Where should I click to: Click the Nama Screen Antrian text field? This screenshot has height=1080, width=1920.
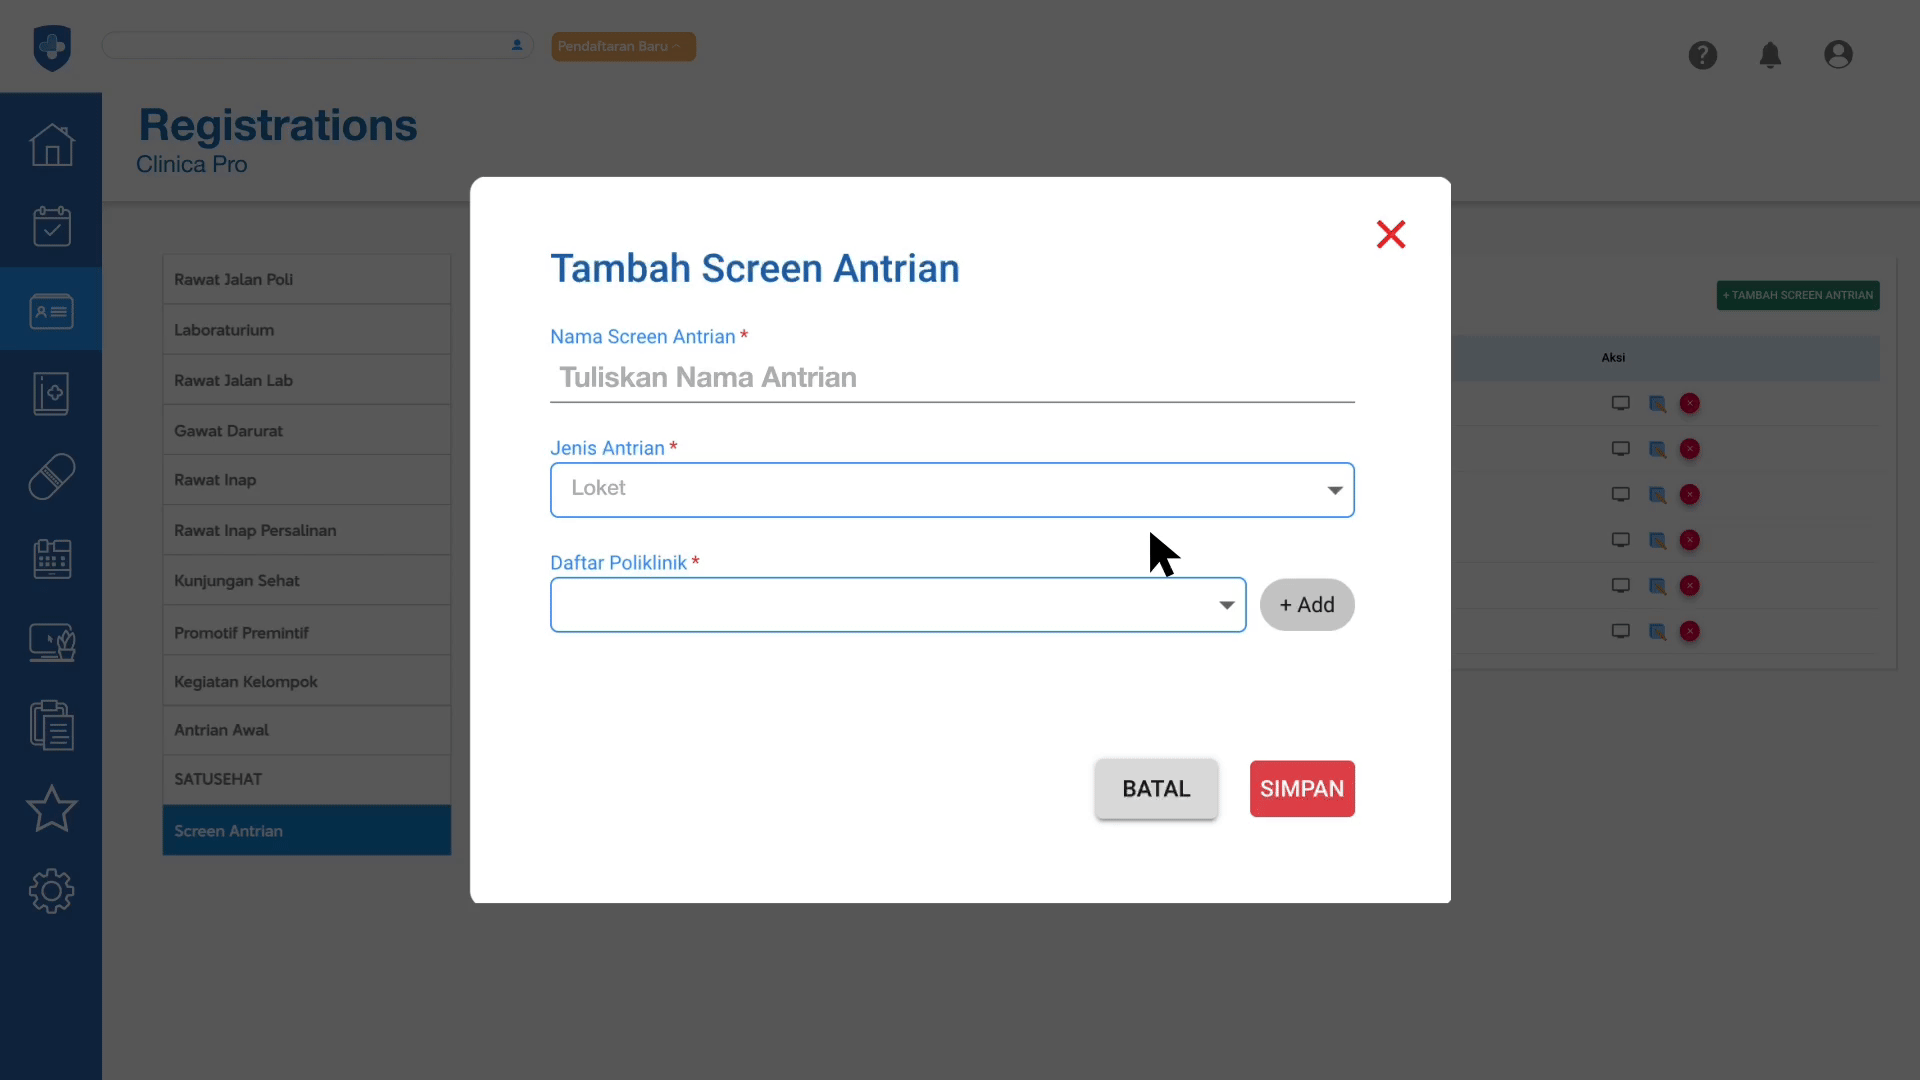(951, 378)
